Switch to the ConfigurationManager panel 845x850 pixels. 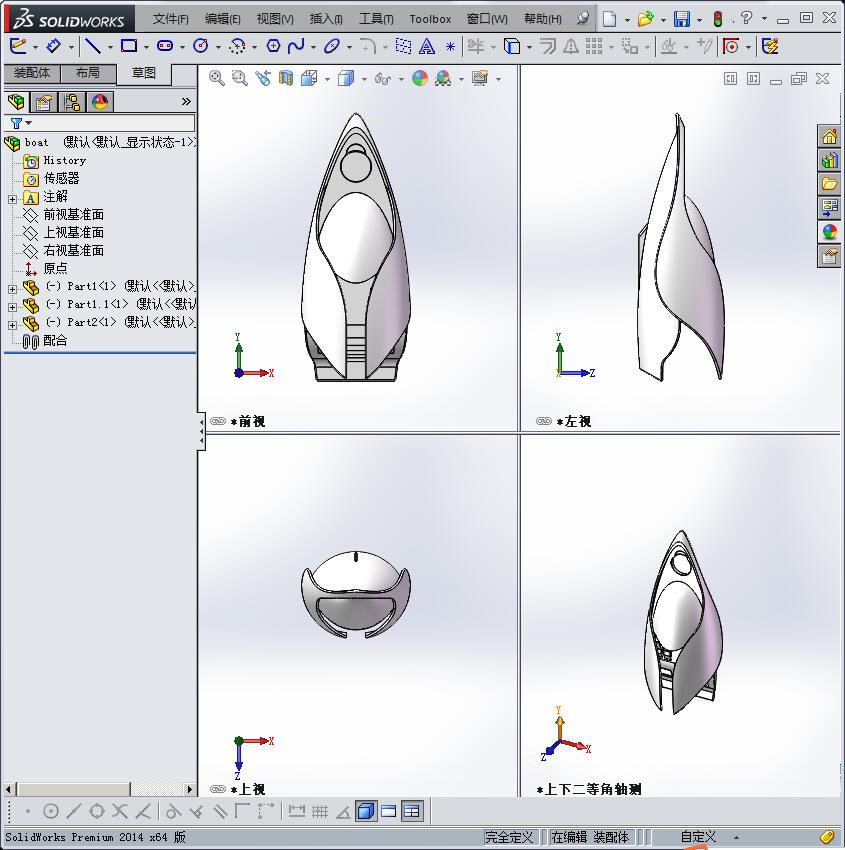73,101
